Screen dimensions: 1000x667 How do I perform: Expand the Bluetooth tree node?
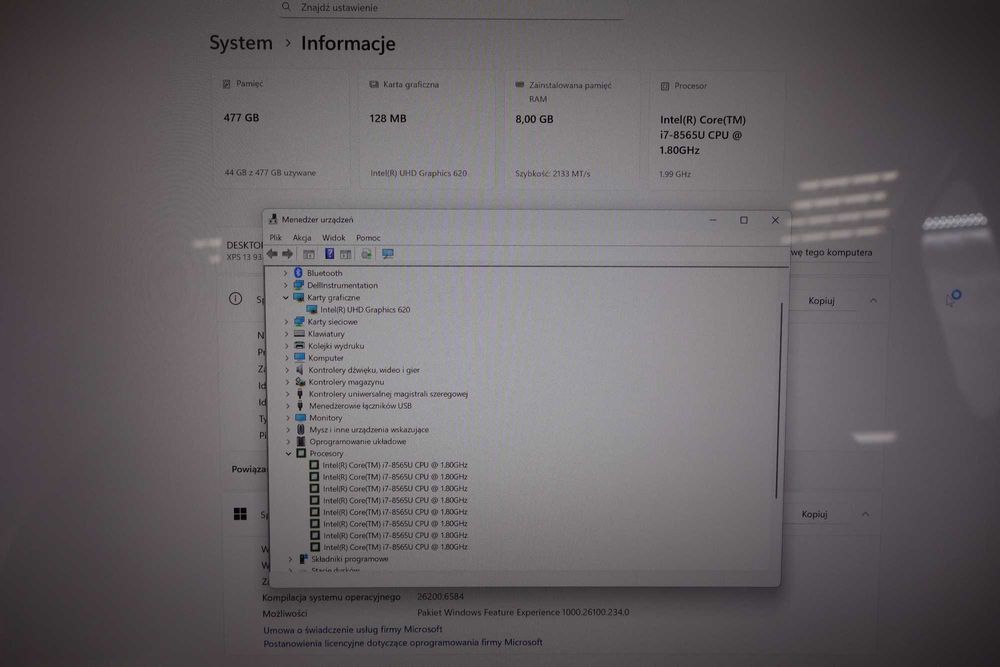(285, 273)
